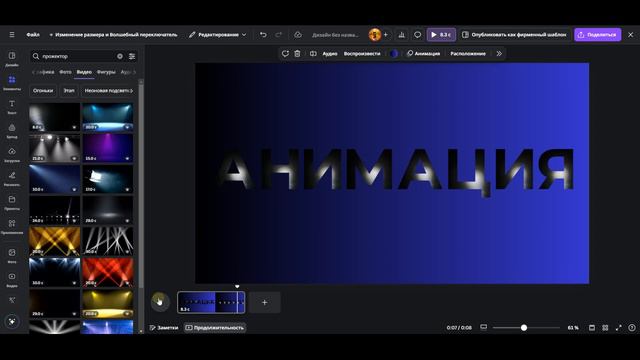Switch to the Фото tab
The width and height of the screenshot is (640, 360).
[65, 72]
